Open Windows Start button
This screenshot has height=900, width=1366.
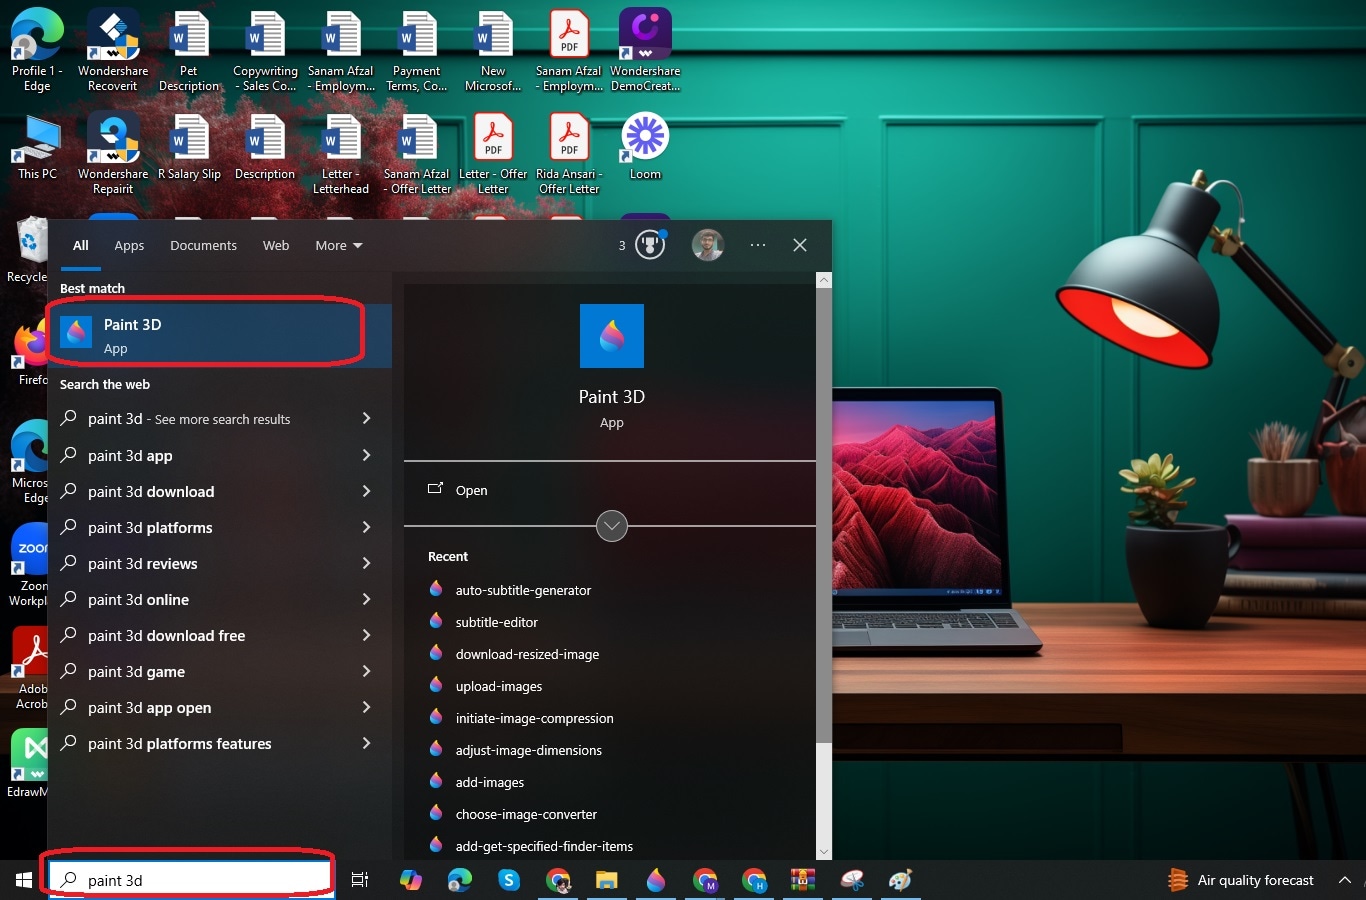[24, 880]
